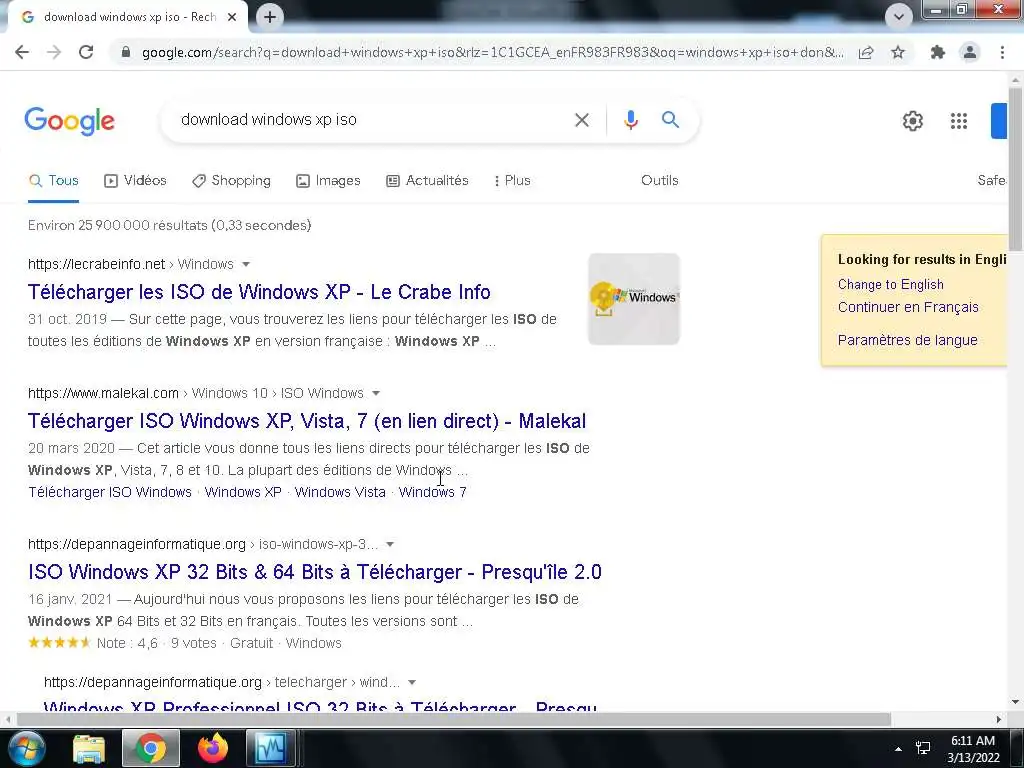Viewport: 1024px width, 768px height.
Task: Start voice search with microphone
Action: 630,120
